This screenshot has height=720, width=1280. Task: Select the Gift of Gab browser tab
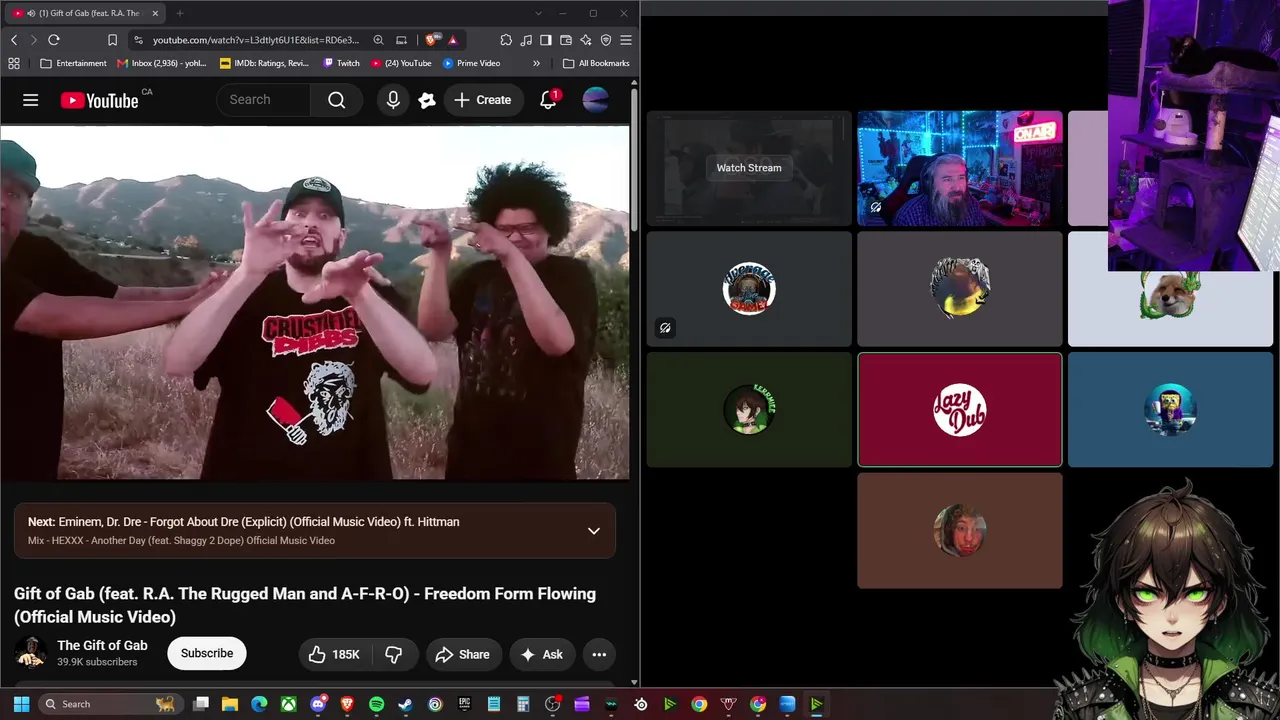point(85,13)
